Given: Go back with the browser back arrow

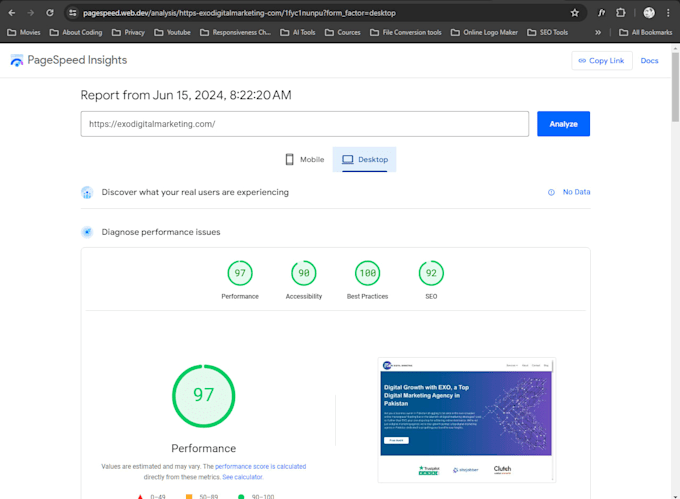Looking at the screenshot, I should 12,13.
